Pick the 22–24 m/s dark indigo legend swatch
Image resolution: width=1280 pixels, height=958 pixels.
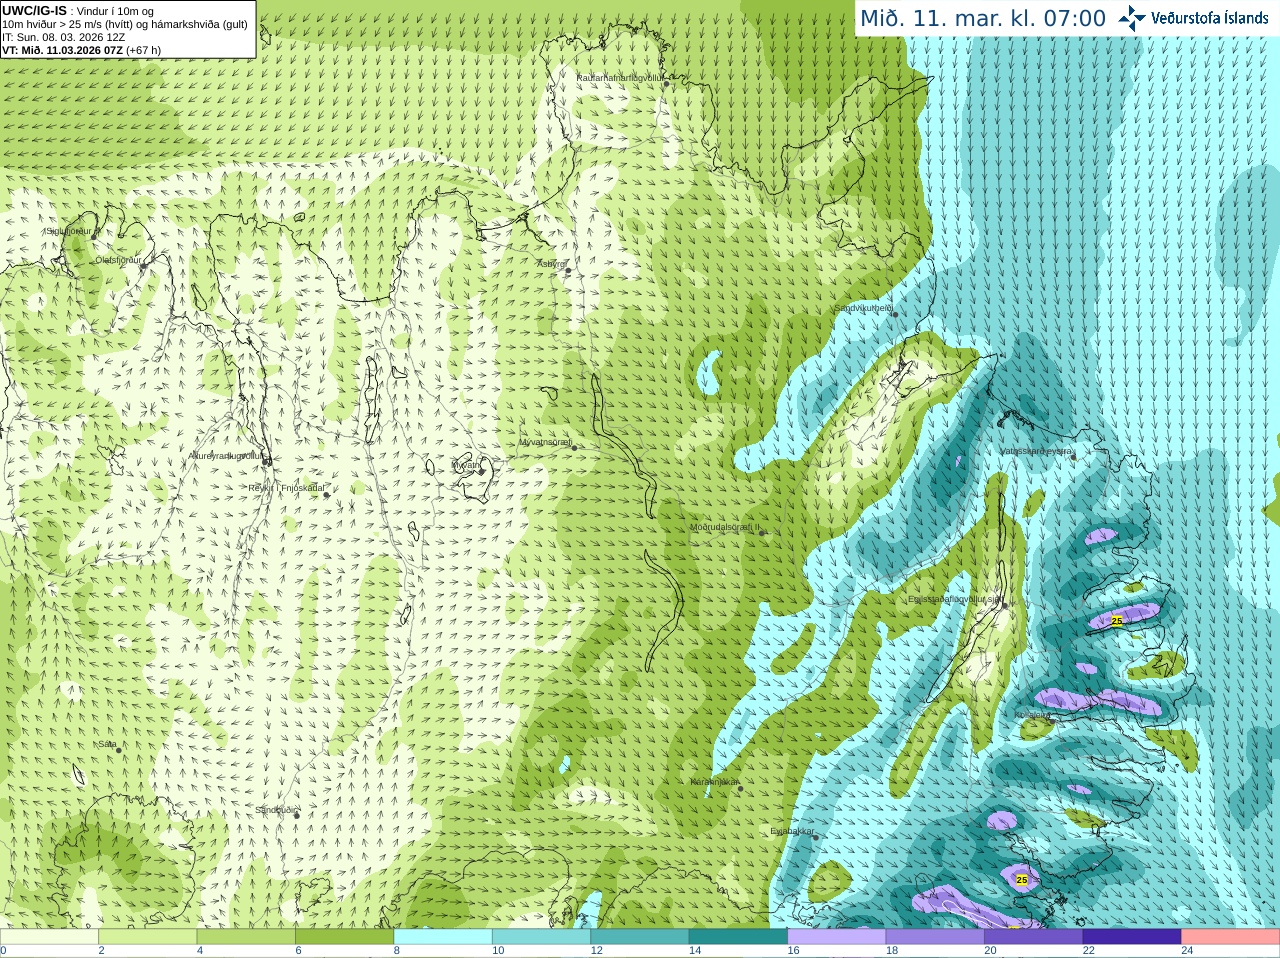1132,937
